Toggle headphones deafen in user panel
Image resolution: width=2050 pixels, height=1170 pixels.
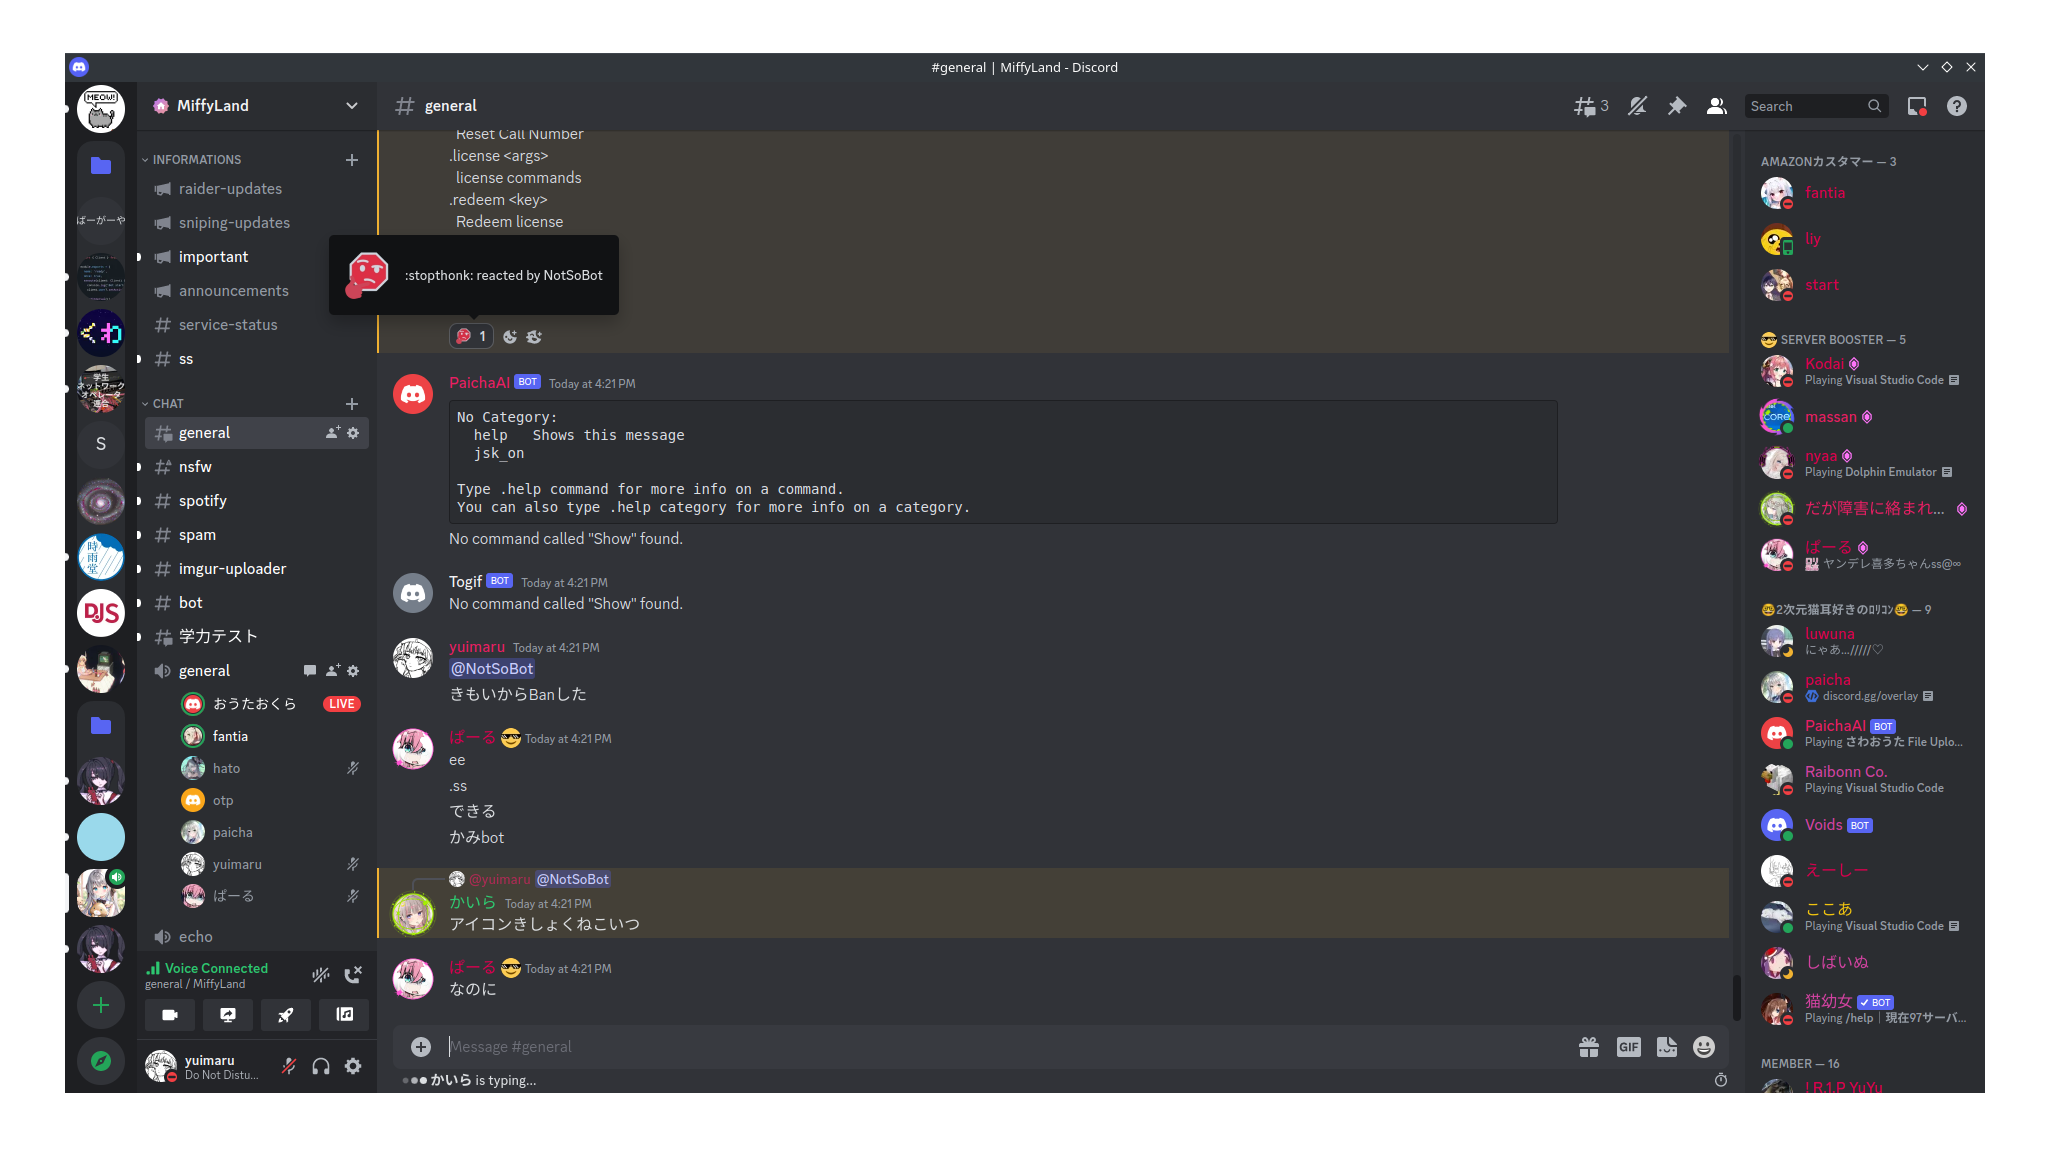tap(321, 1066)
